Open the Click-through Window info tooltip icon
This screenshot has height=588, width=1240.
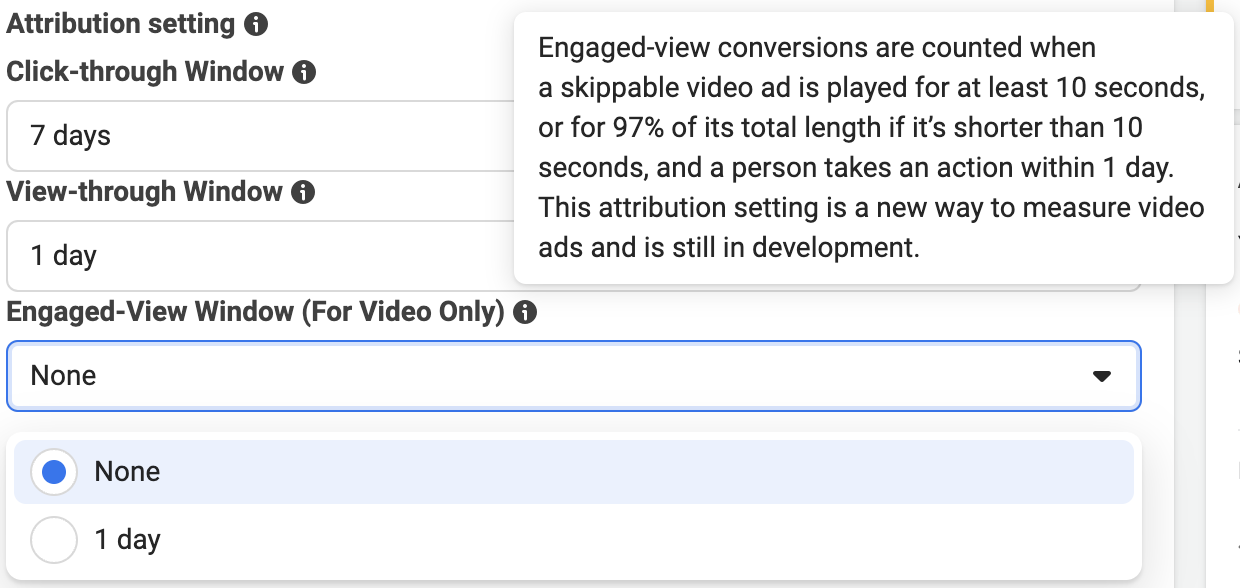(304, 72)
